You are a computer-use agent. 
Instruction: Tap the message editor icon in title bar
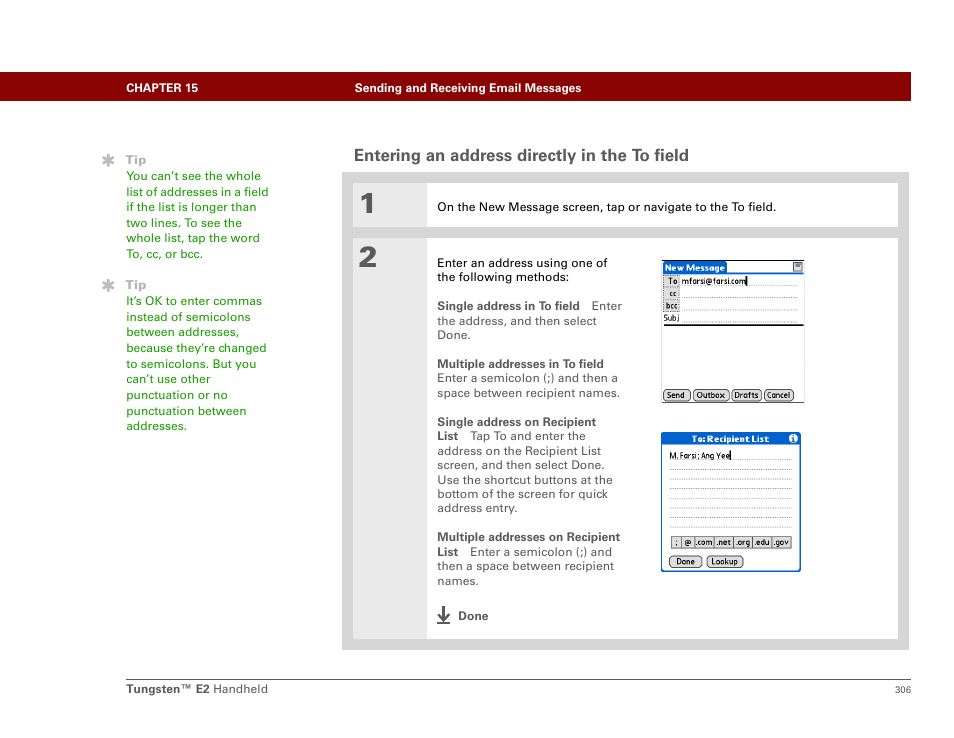798,267
